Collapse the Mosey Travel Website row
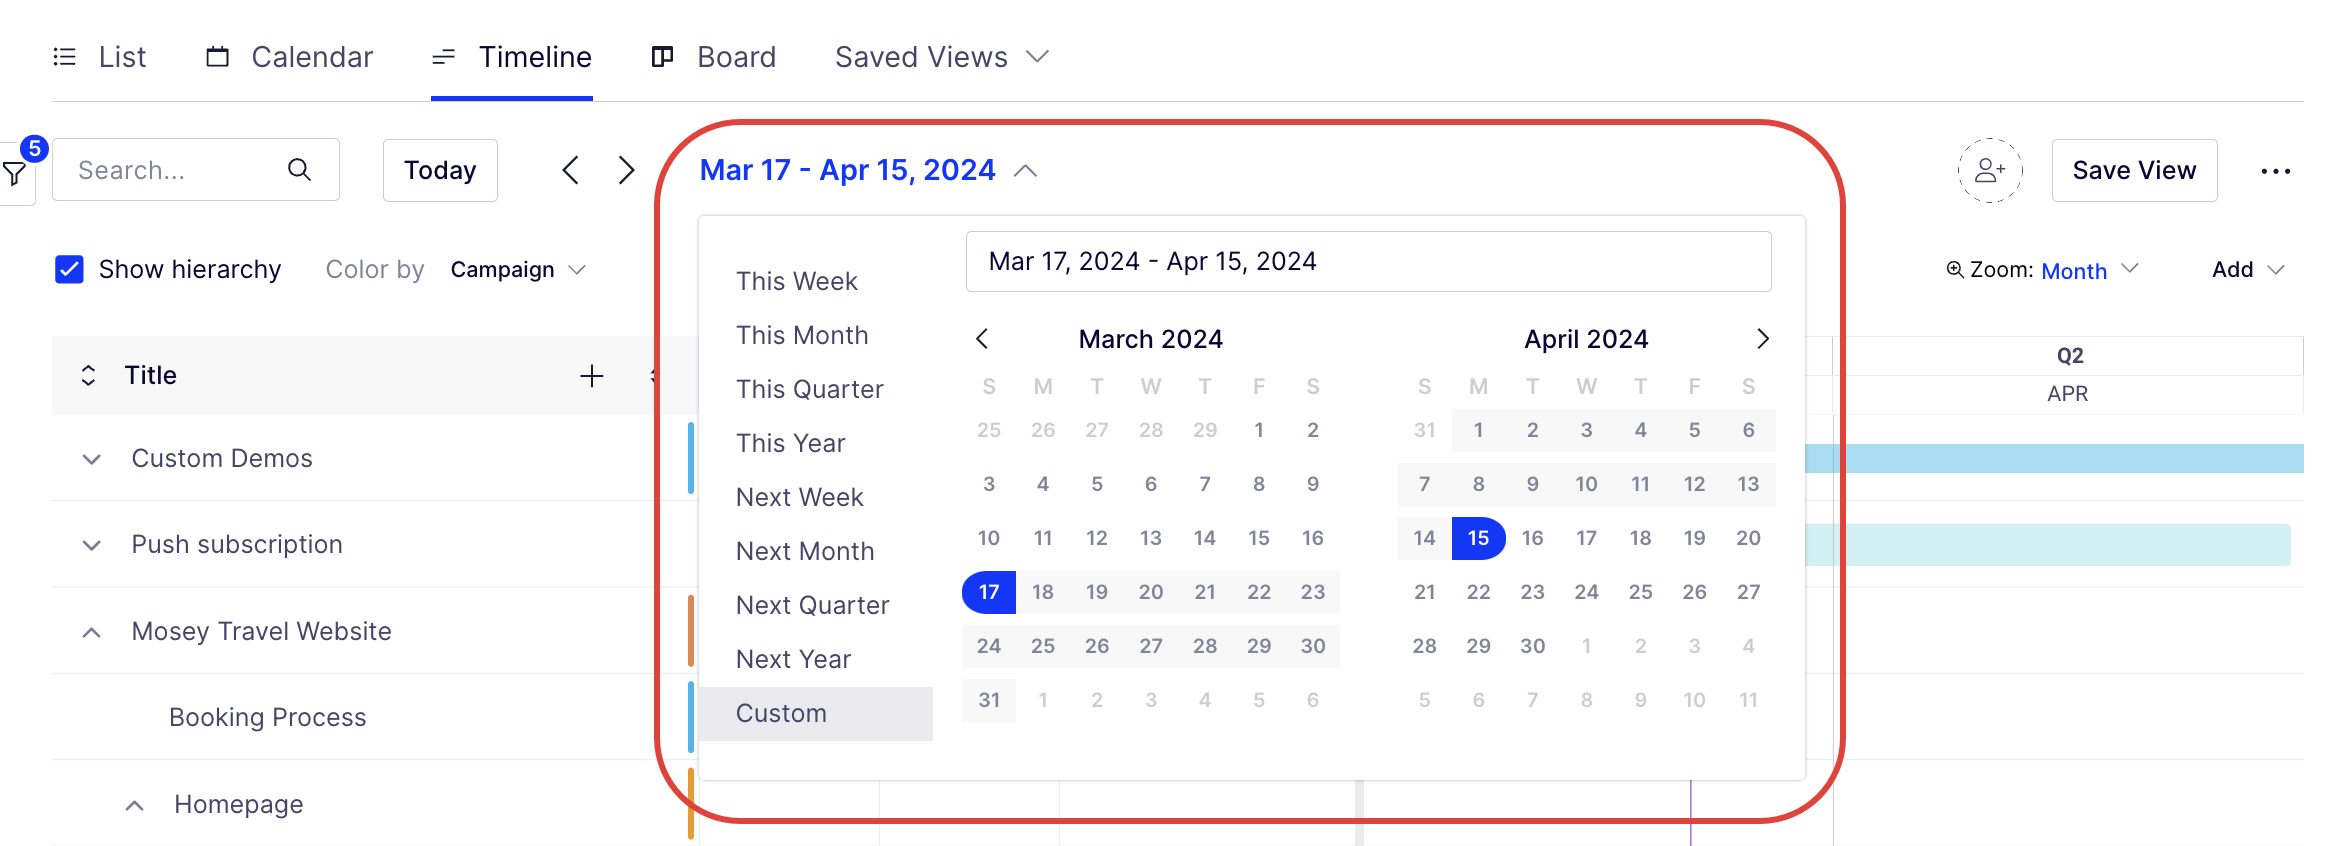2344x846 pixels. (92, 632)
